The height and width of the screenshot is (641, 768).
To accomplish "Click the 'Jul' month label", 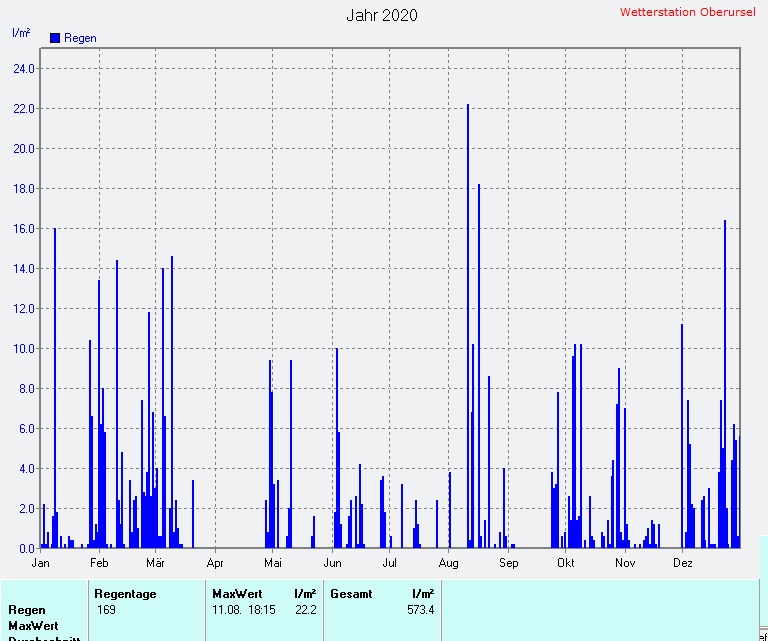I will tap(389, 563).
